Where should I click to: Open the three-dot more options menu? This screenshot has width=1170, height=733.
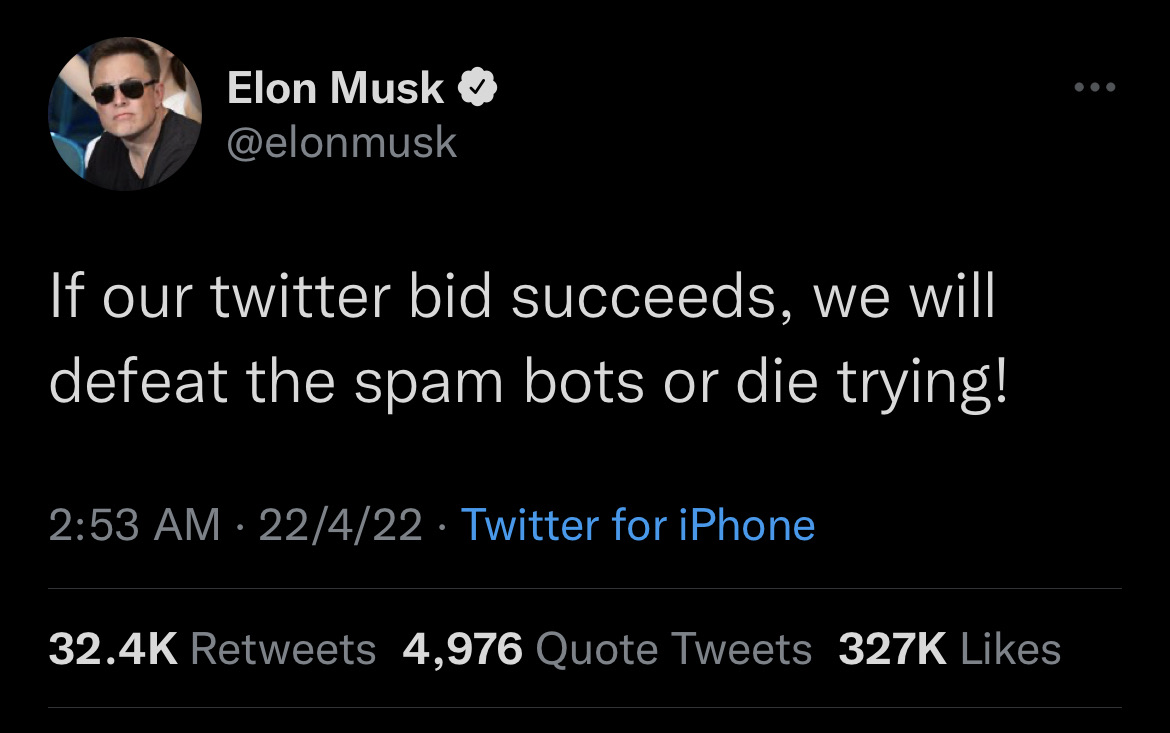coord(1093,87)
